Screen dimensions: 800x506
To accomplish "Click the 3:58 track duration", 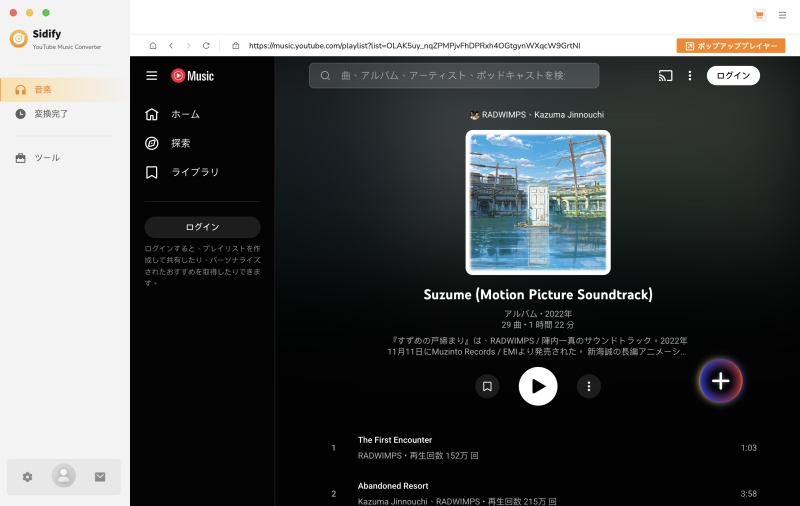I will point(748,494).
